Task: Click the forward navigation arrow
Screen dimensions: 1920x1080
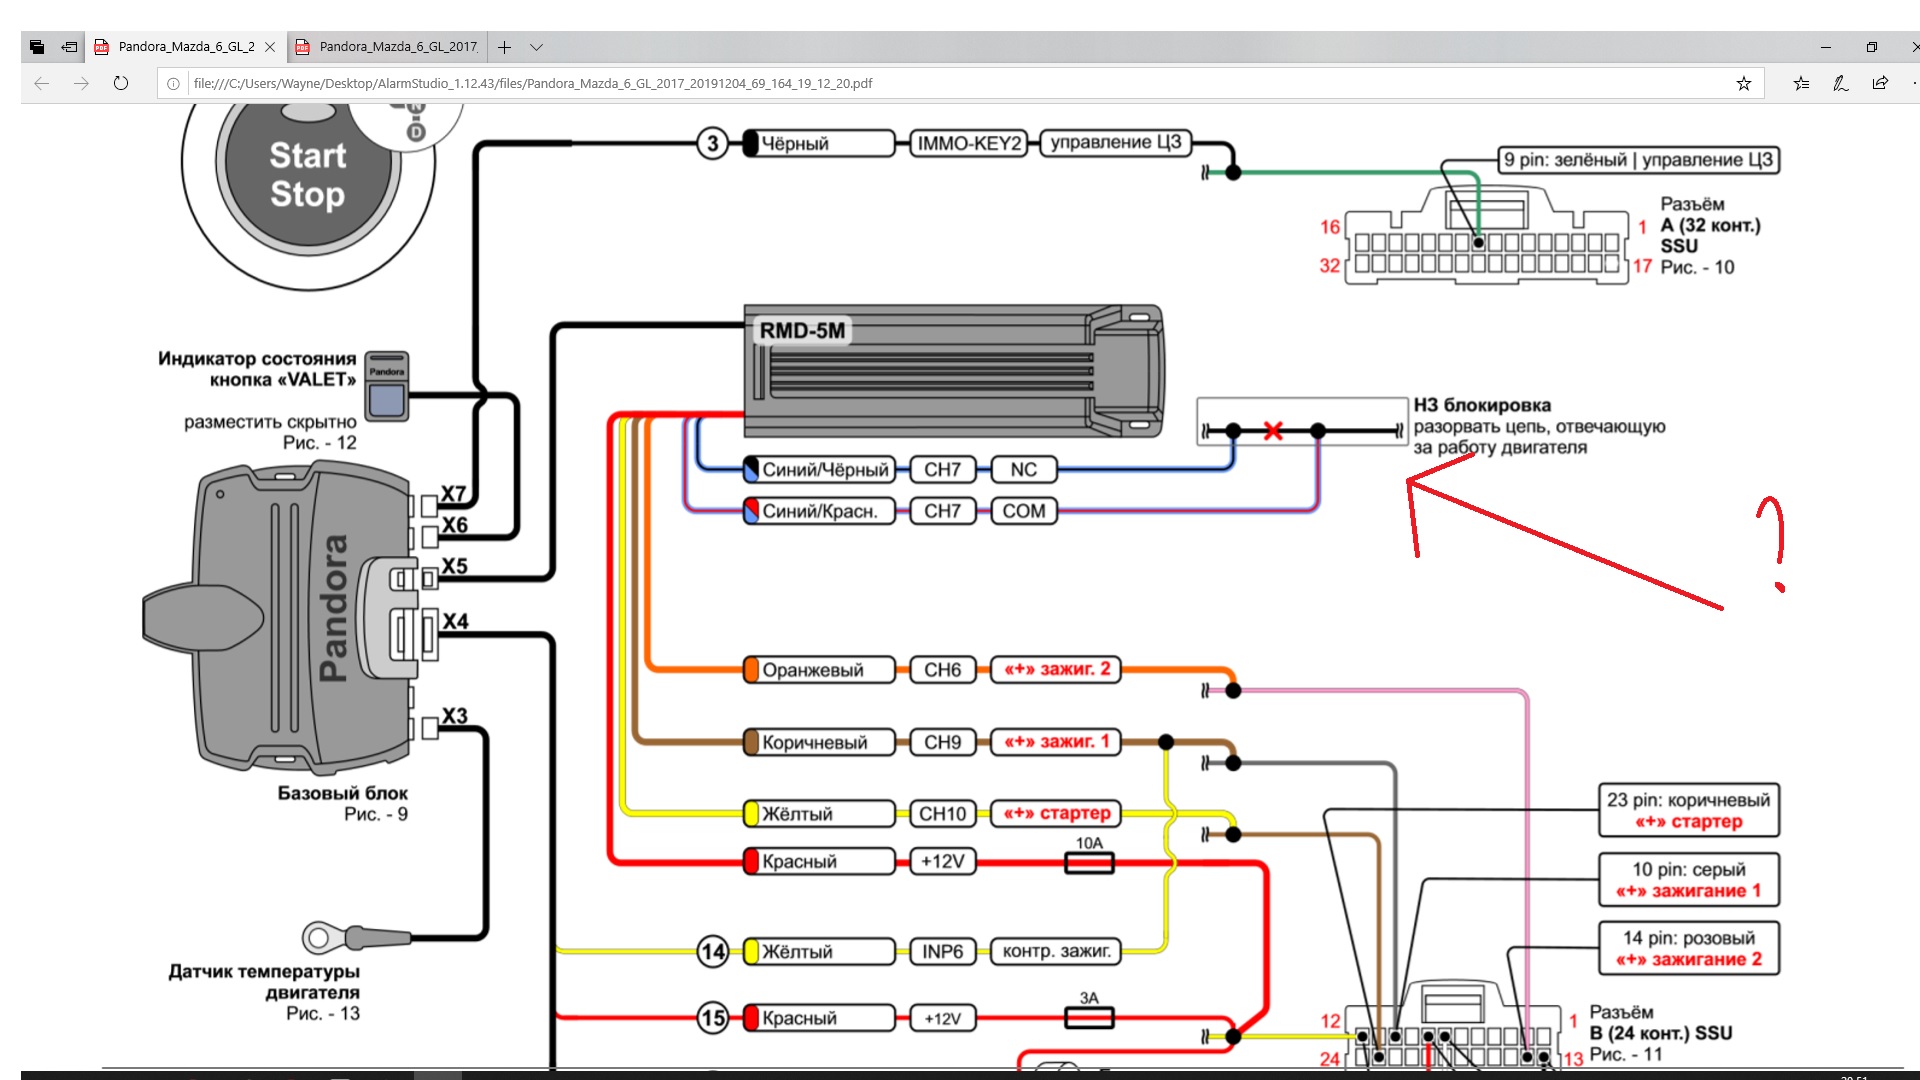Action: 81,83
